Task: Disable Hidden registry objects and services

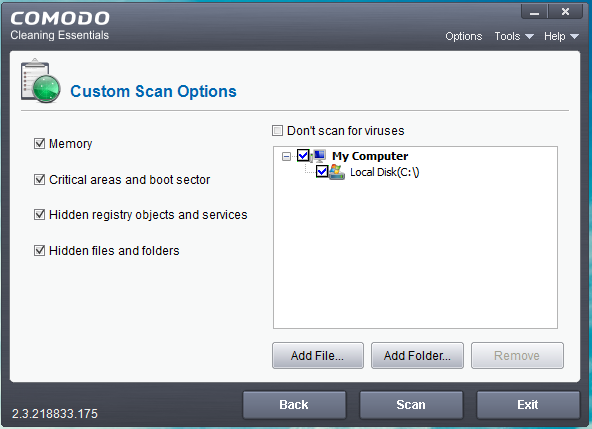Action: click(39, 214)
